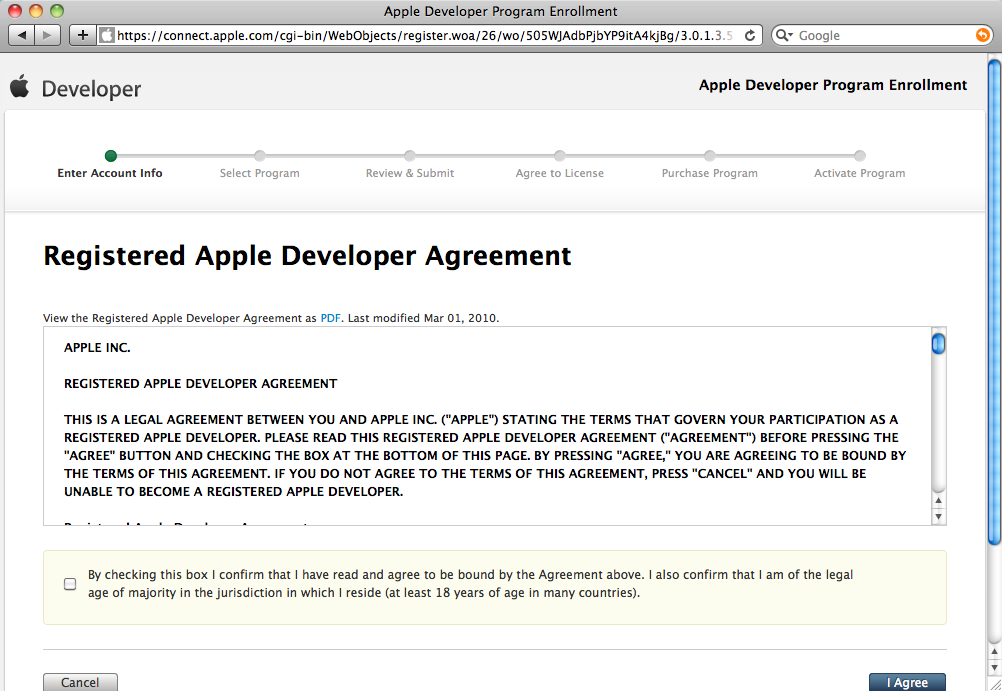Click the Purchase Program step label
The height and width of the screenshot is (691, 1002).
pos(709,173)
